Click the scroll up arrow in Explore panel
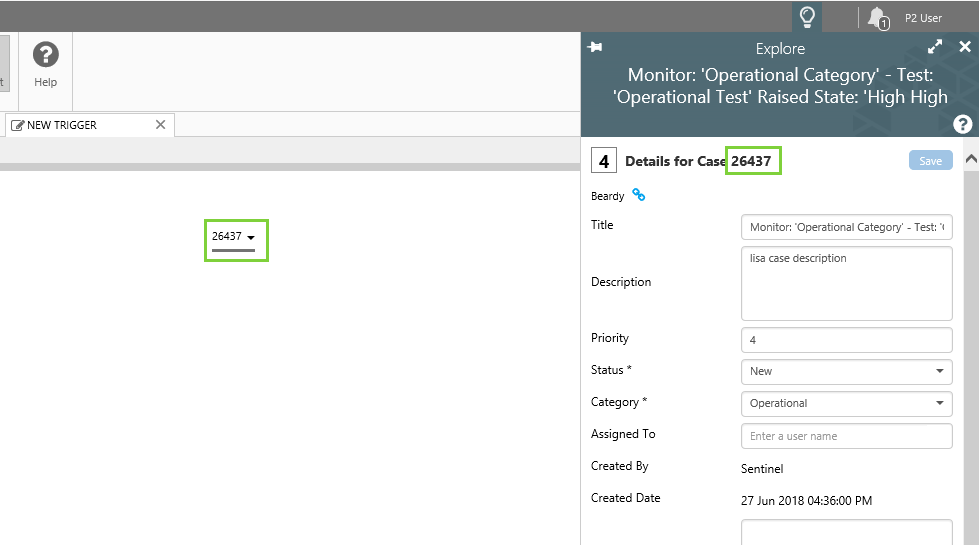 click(970, 160)
